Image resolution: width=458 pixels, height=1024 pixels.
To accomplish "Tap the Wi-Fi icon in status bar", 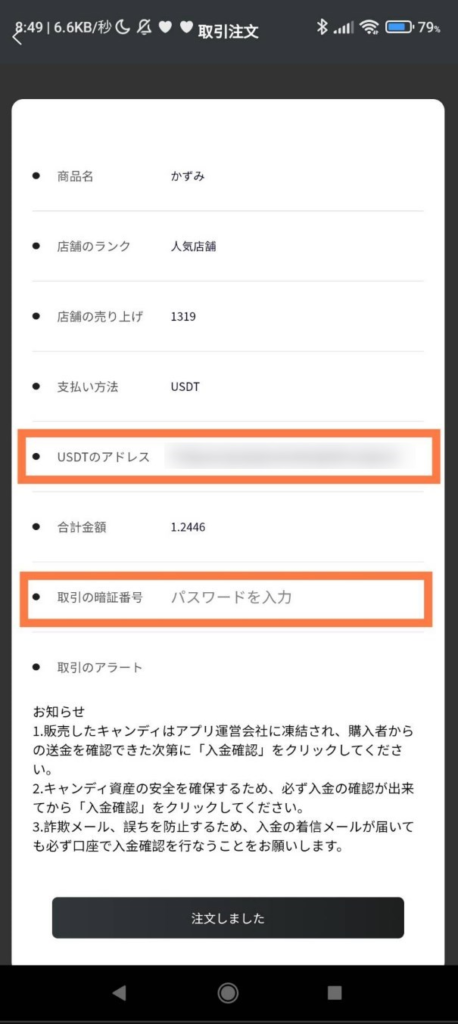I will pyautogui.click(x=370, y=27).
